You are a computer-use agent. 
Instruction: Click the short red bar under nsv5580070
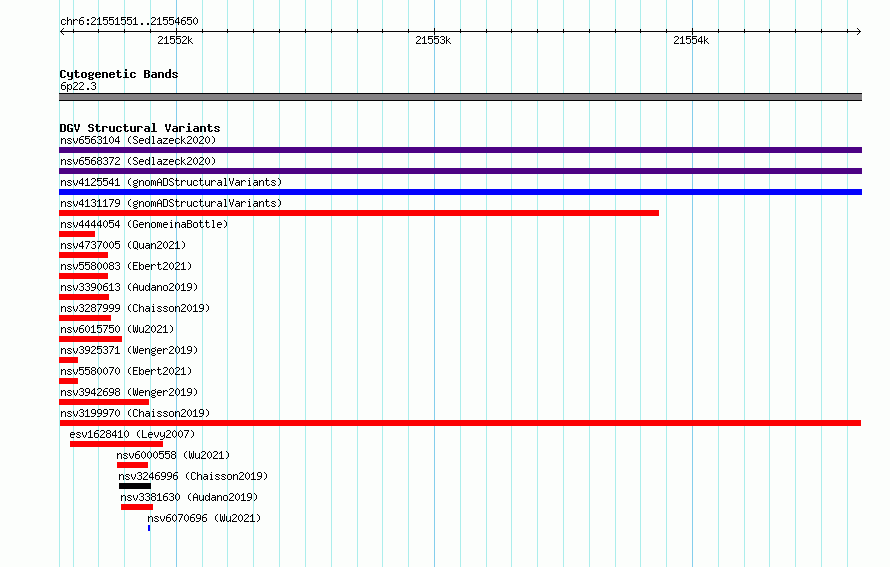click(x=68, y=381)
